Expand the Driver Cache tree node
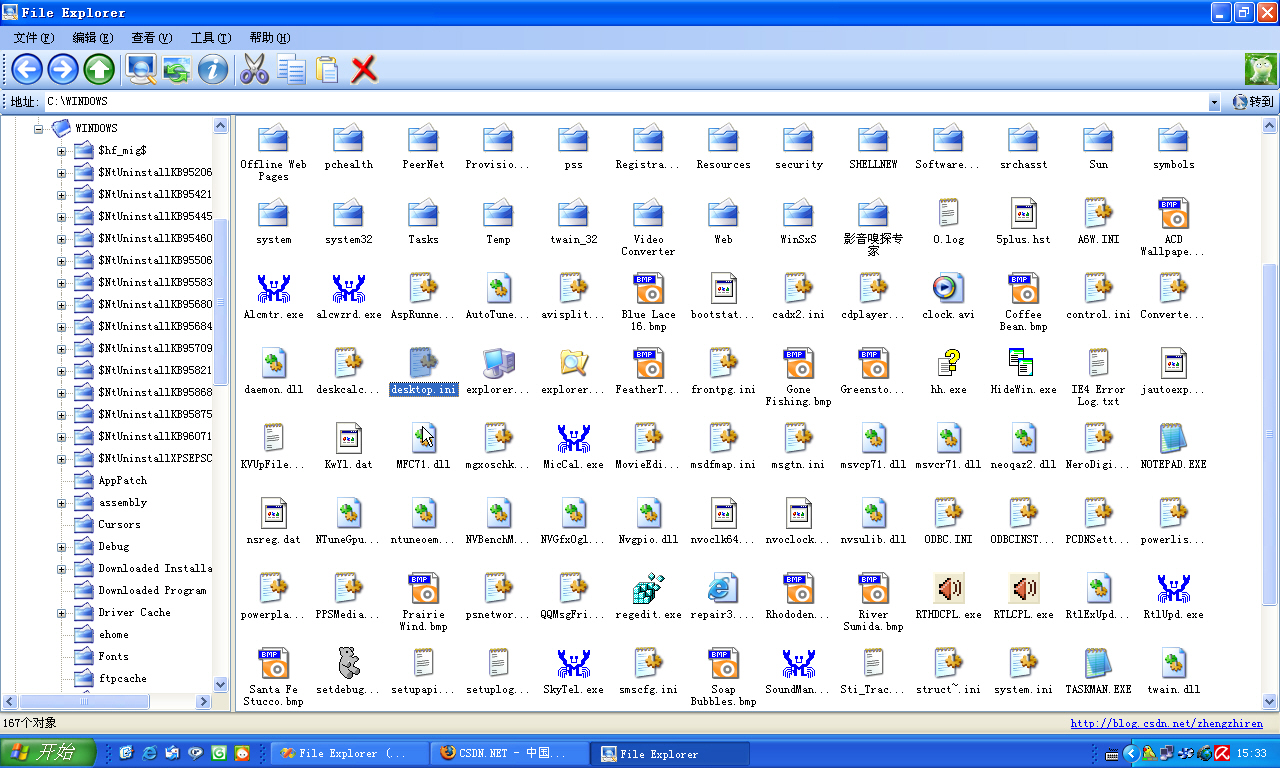This screenshot has height=768, width=1280. pos(62,613)
